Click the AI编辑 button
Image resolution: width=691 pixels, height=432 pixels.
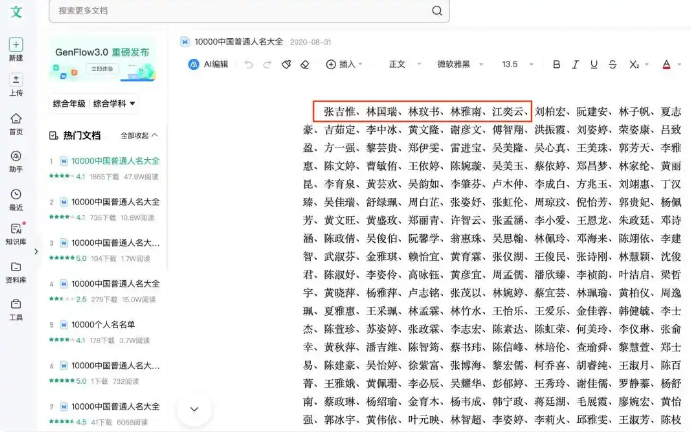coord(208,64)
